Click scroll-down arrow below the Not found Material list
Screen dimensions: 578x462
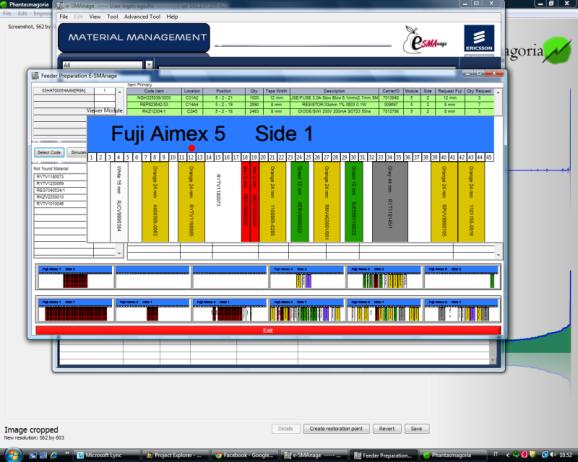tap(119, 253)
